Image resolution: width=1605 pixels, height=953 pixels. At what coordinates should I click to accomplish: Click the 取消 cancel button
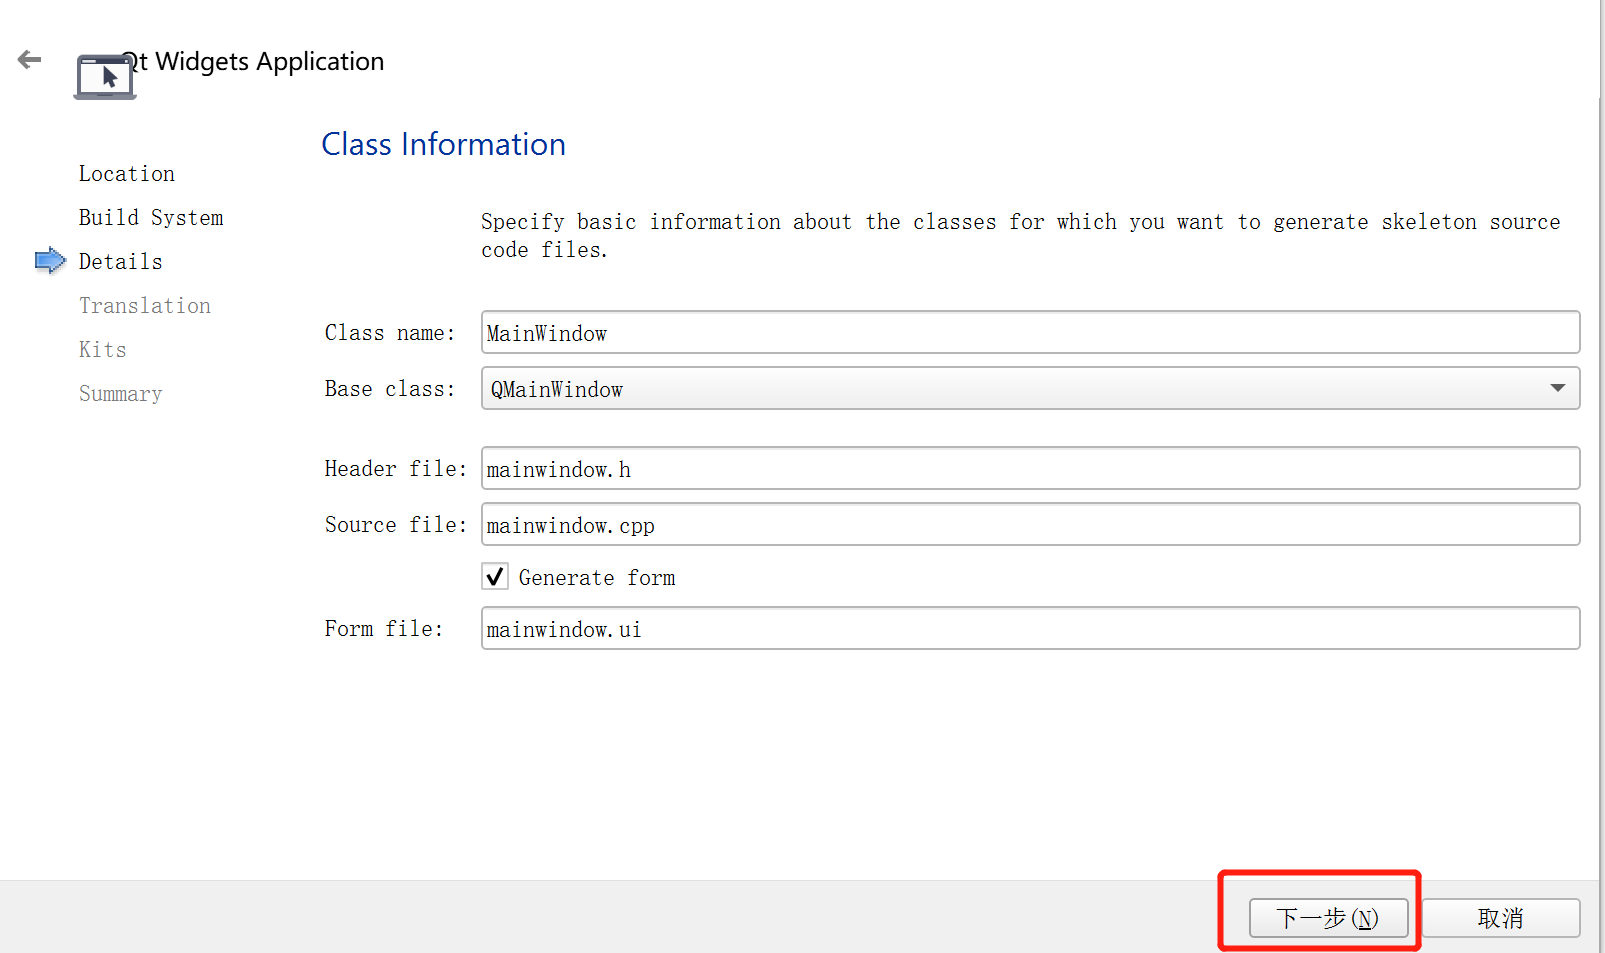[x=1501, y=918]
